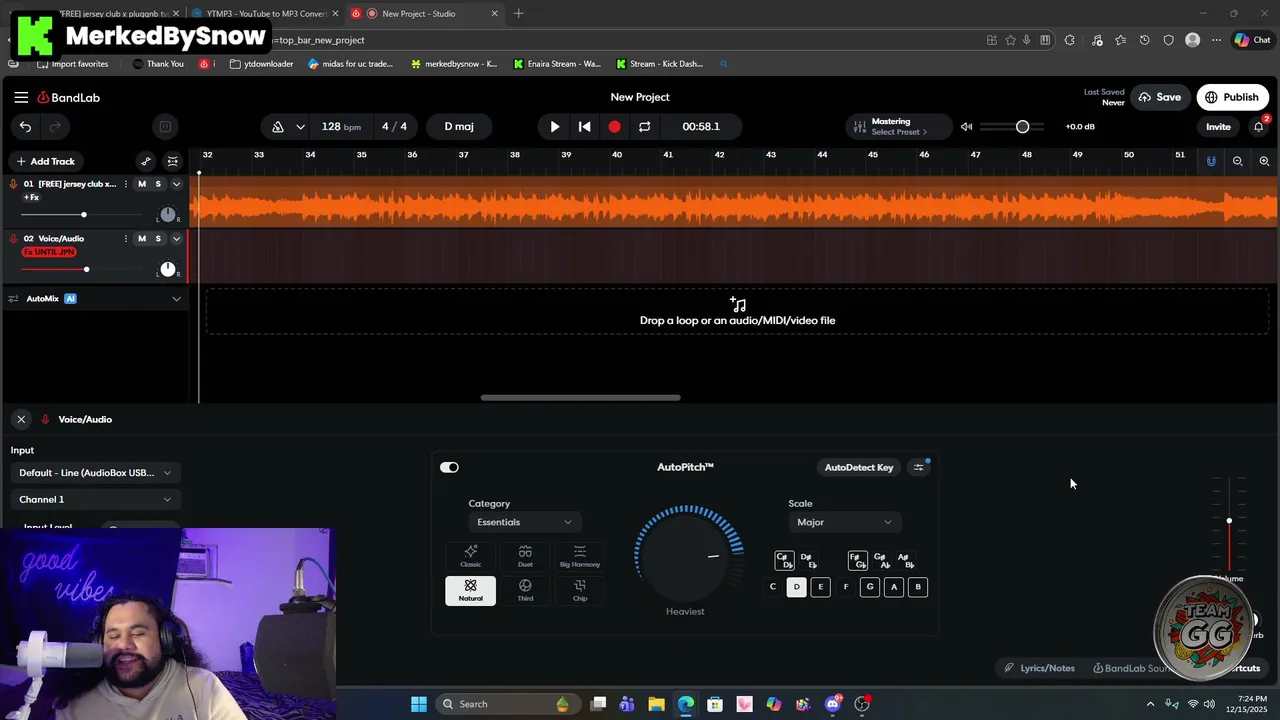Select the Duet AutoPitch effect
This screenshot has height=720, width=1280.
(525, 556)
